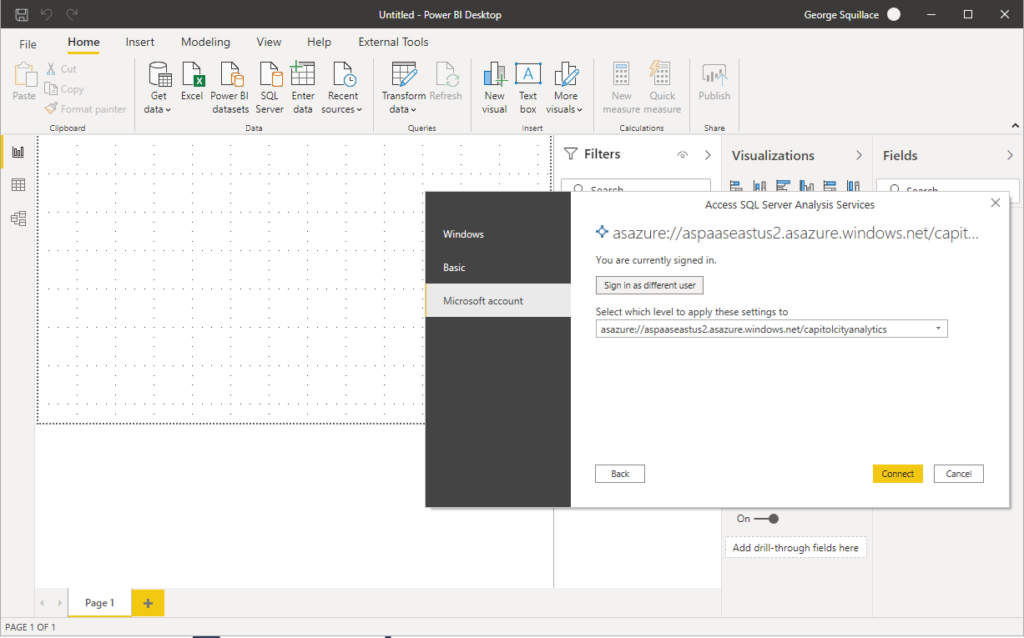Viewport: 1024px width, 638px height.
Task: Open Model view from the sidebar
Action: tap(17, 218)
